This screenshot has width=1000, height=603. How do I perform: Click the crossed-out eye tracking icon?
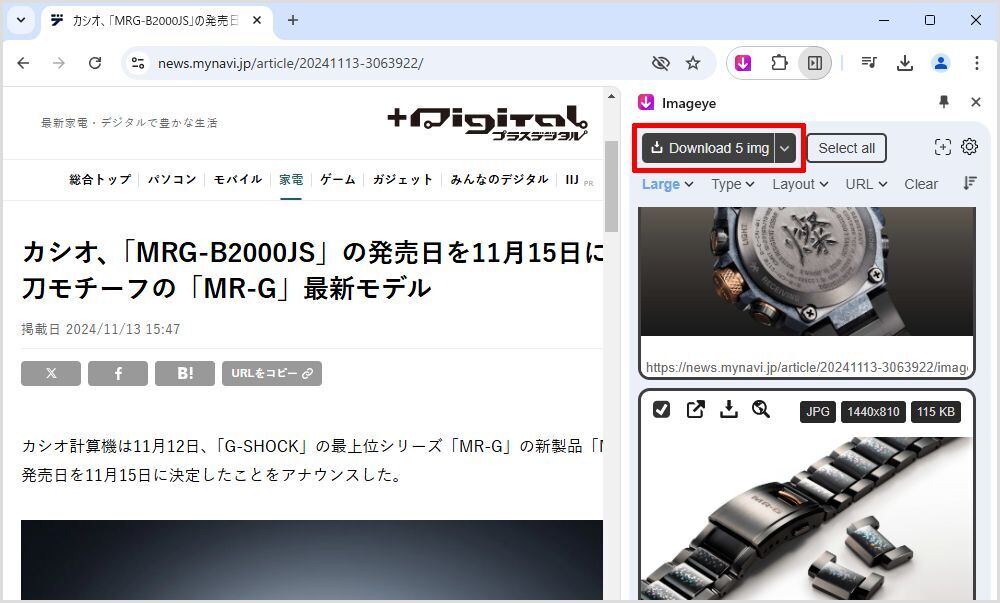661,63
